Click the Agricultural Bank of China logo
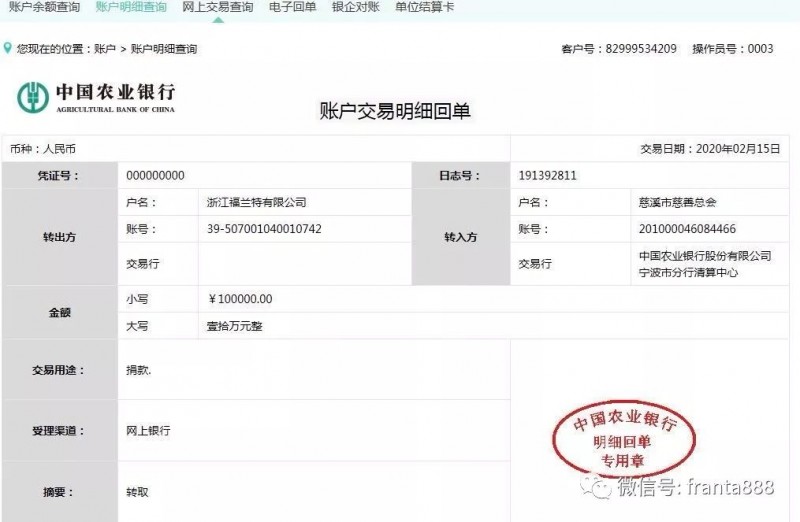 (96, 97)
